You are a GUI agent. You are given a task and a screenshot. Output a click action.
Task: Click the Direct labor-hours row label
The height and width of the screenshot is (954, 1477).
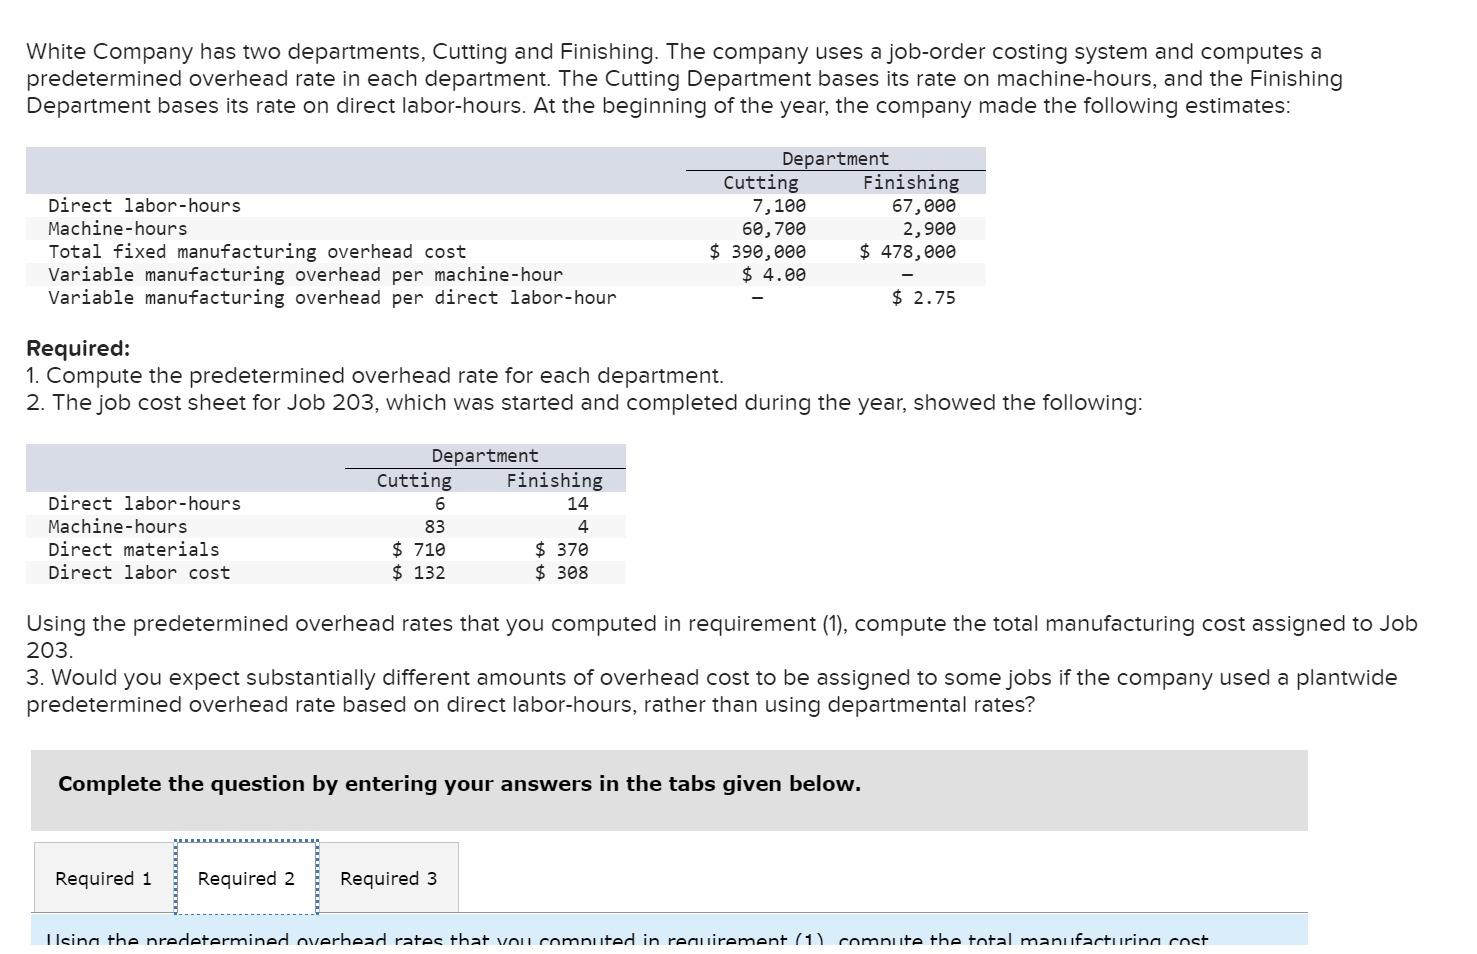(x=144, y=205)
